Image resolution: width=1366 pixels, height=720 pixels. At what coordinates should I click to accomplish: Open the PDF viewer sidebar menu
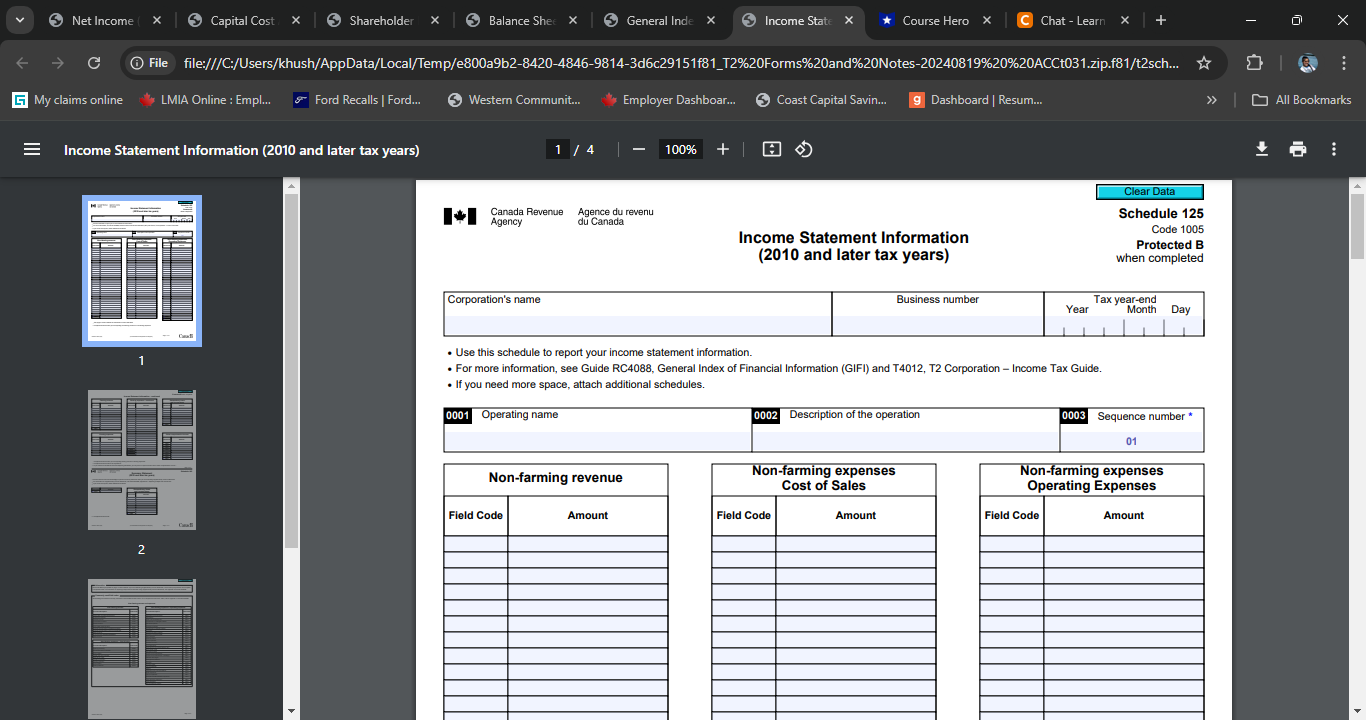coord(32,149)
